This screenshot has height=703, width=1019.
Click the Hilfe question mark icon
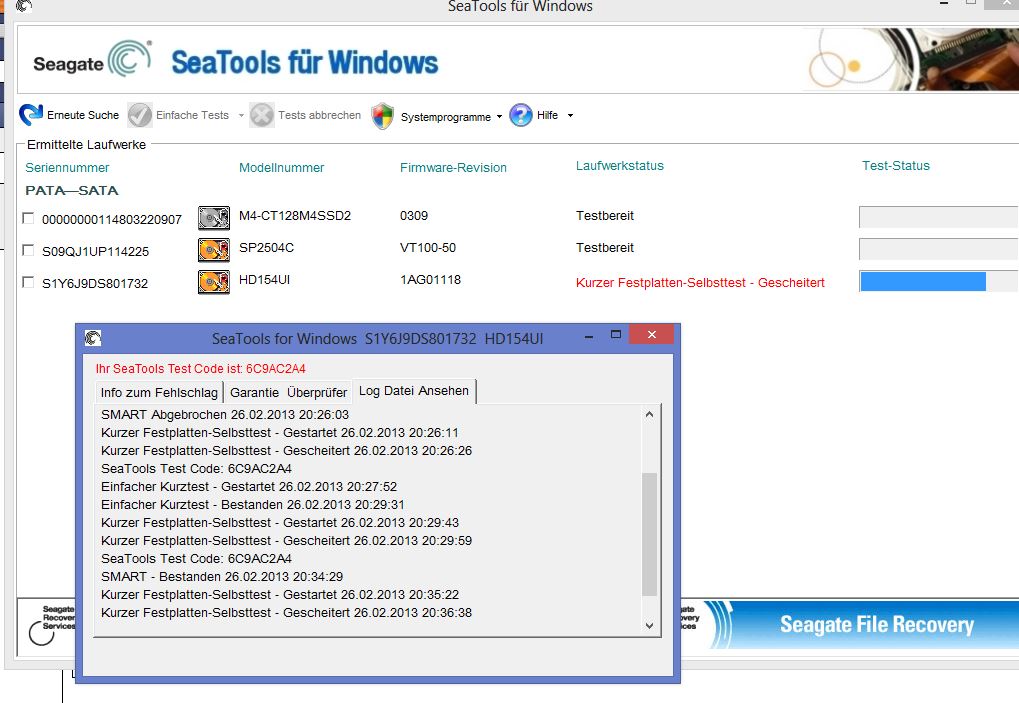(520, 115)
